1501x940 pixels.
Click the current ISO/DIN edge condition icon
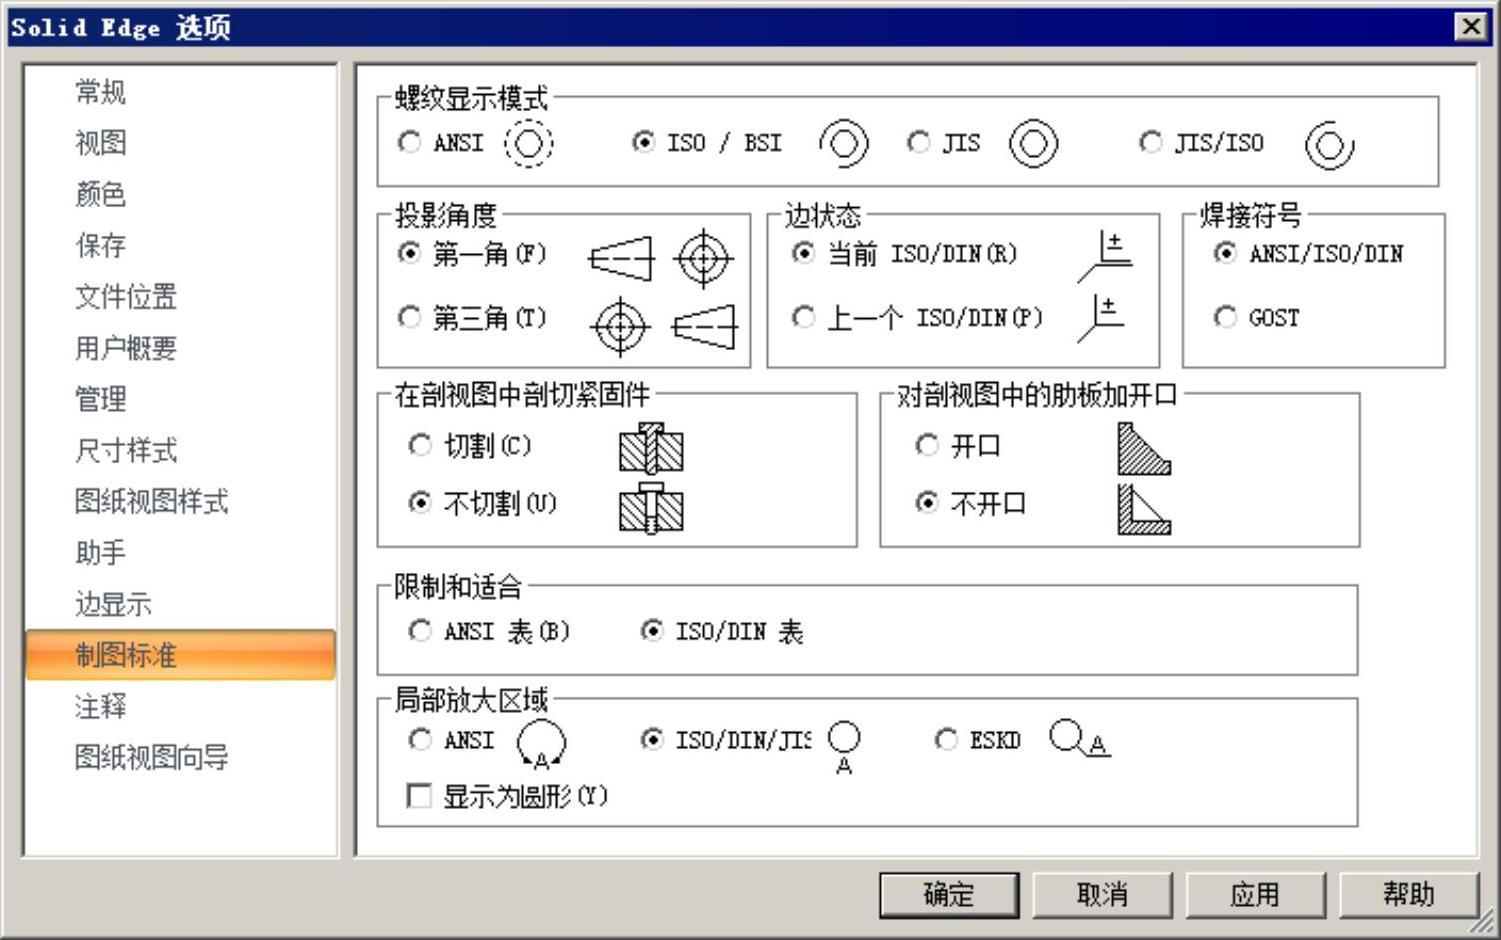coord(1105,256)
